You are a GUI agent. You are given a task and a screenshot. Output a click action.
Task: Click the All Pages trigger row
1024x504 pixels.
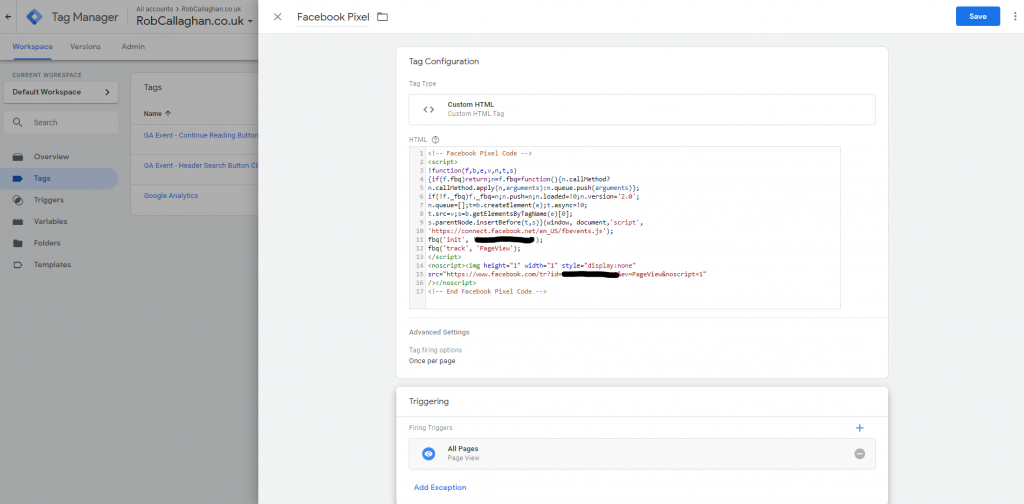(642, 454)
